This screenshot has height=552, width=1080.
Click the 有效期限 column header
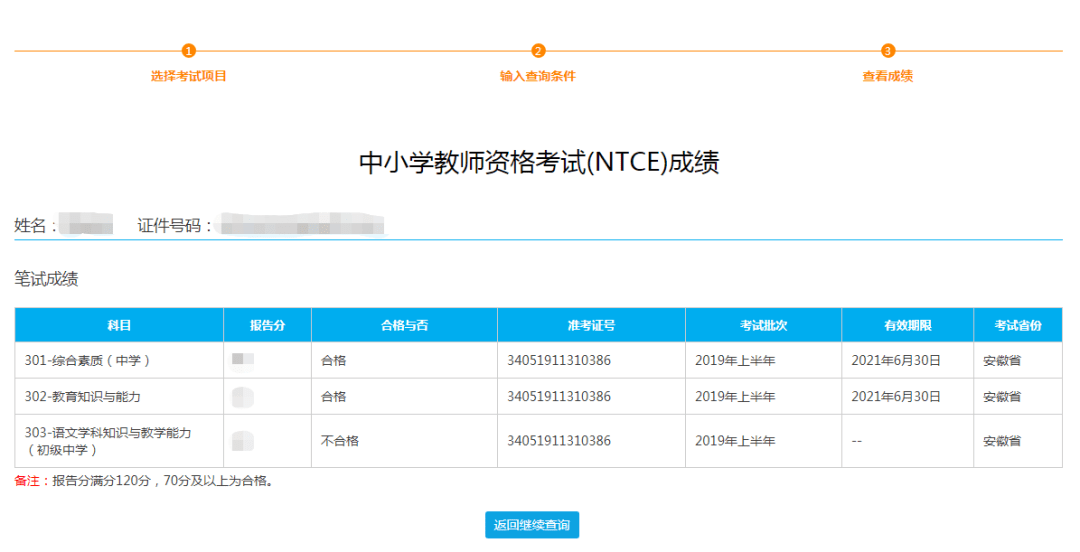(x=907, y=326)
